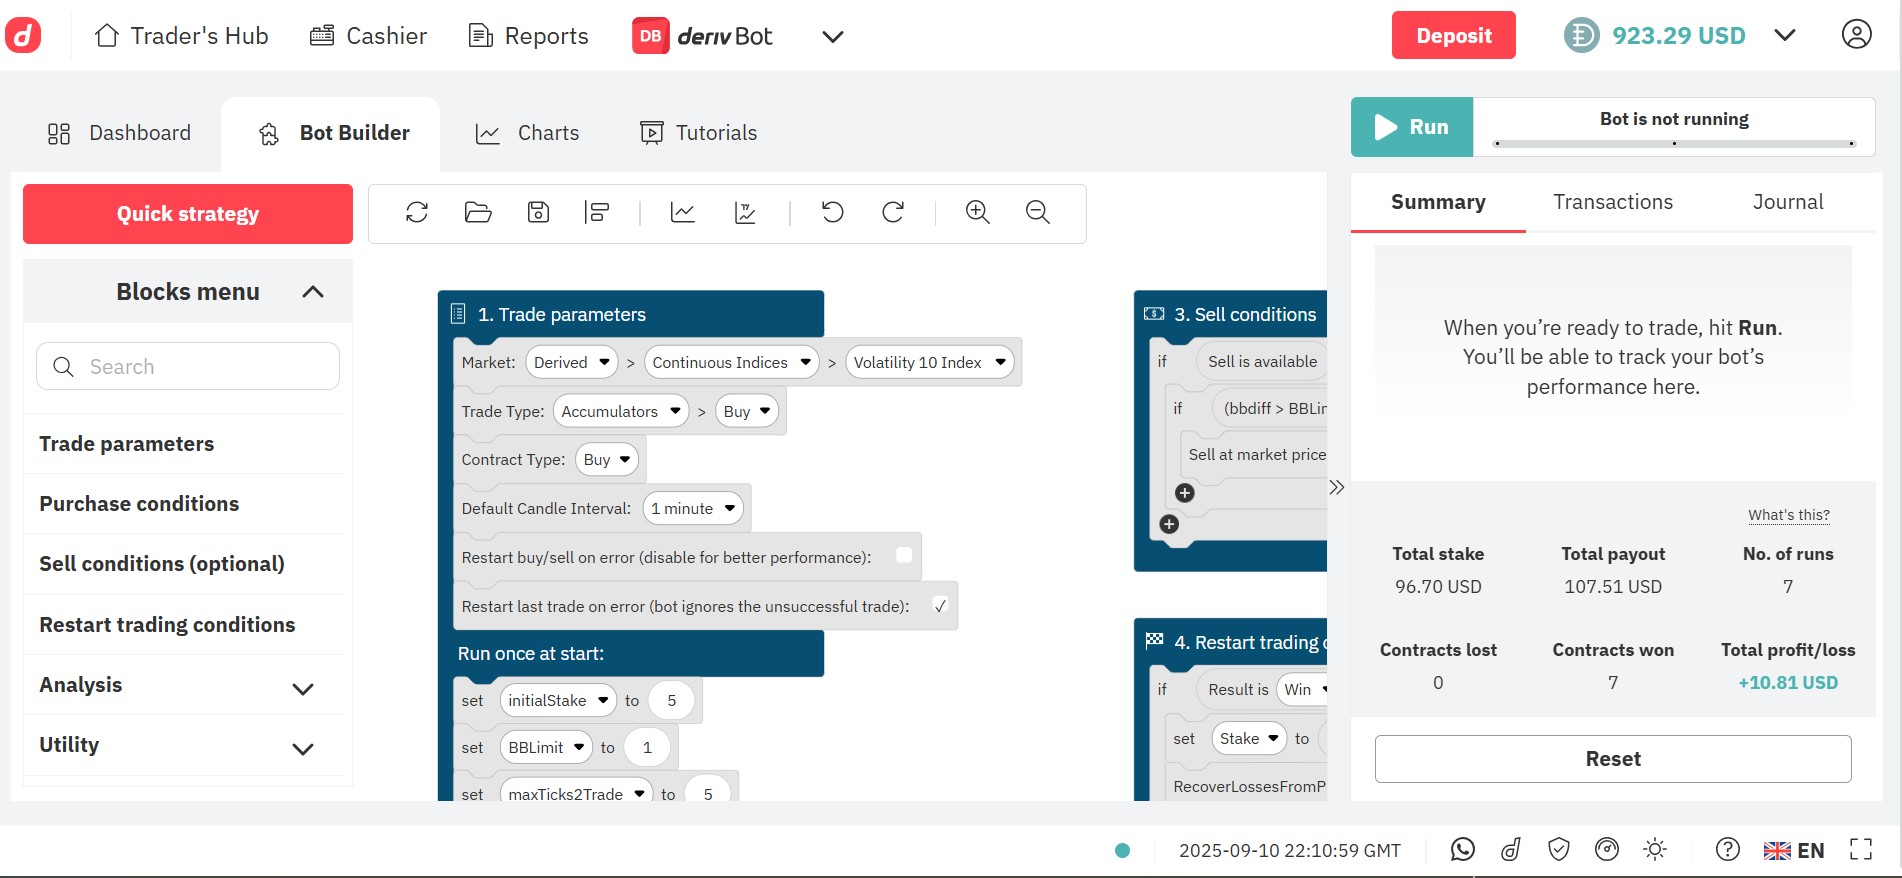Click the save bot icon
Image resolution: width=1902 pixels, height=878 pixels.
[538, 212]
